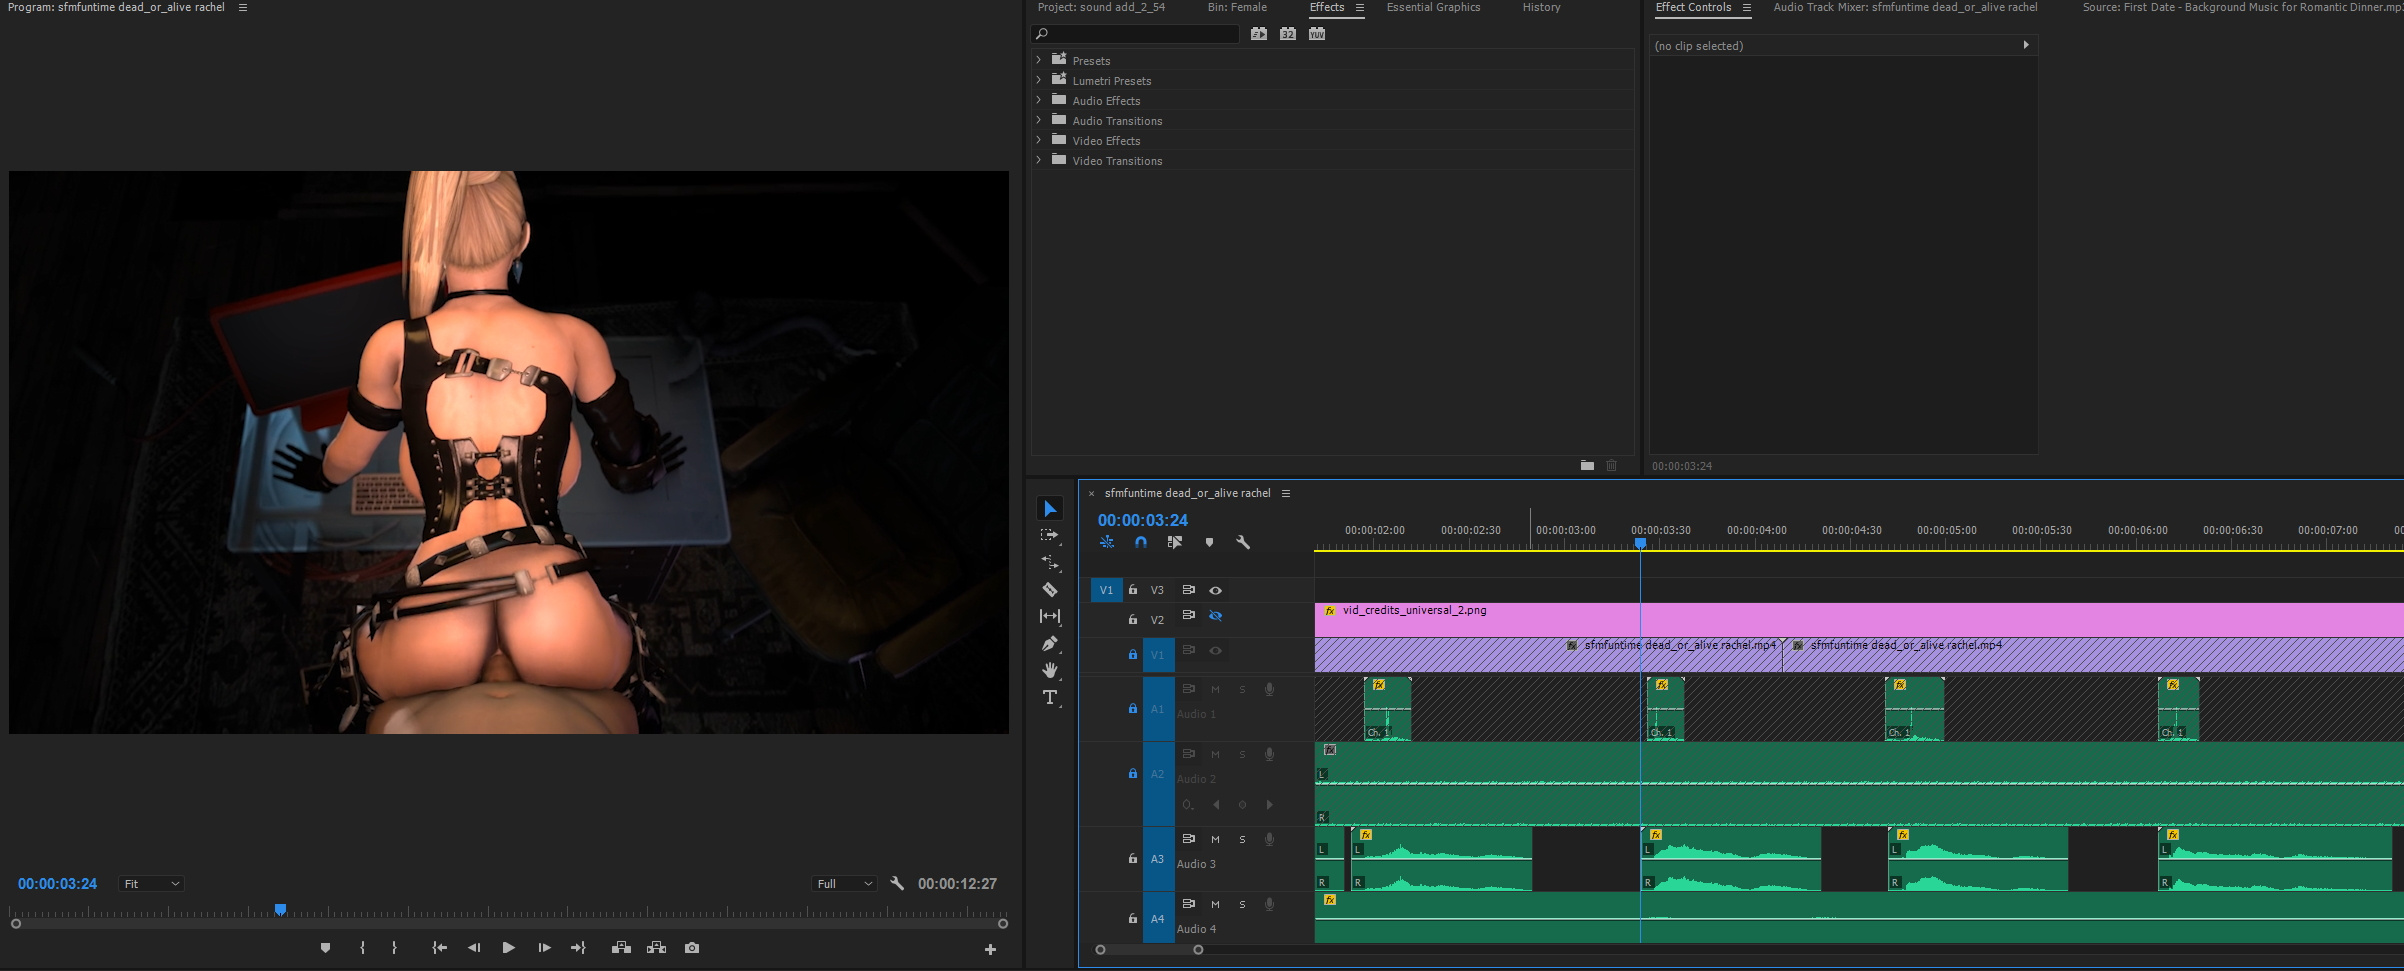Screen dimensions: 2404x971
Task: Switch to the Project: sound add_2_54 tab
Action: pyautogui.click(x=1101, y=7)
